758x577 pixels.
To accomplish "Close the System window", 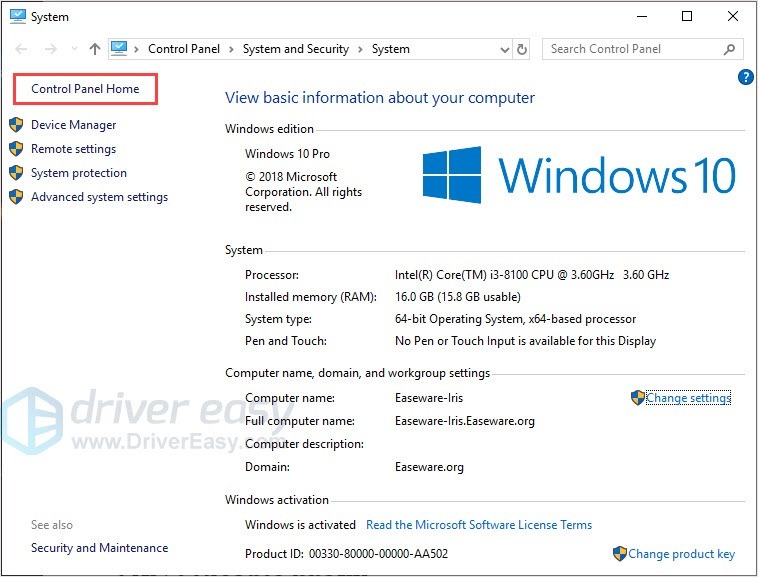I will [733, 16].
